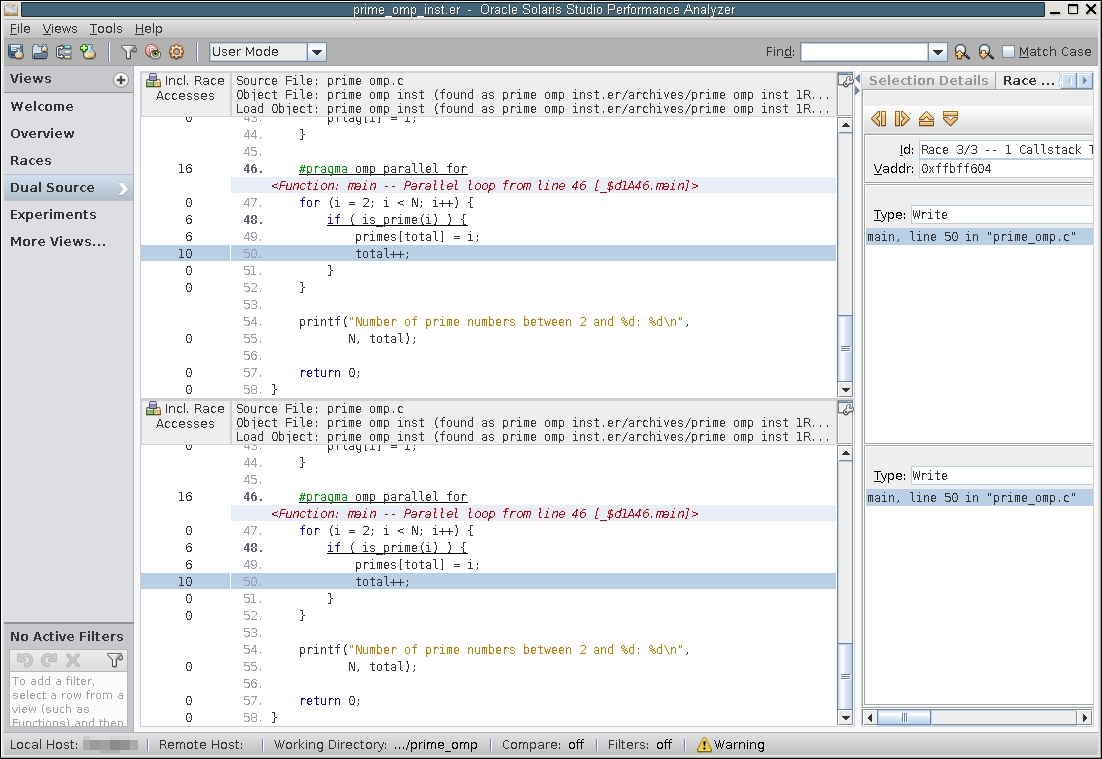The image size is (1102, 759).
Task: Click the Warning indicator in the status bar
Action: 731,744
